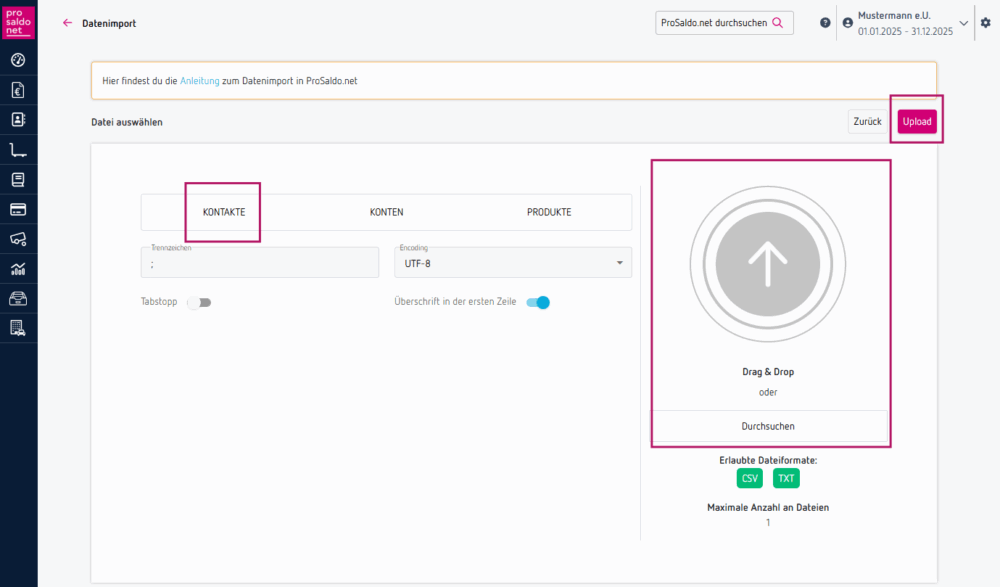
Task: Expand the Mustermann e.U. account chevron
Action: coord(964,23)
